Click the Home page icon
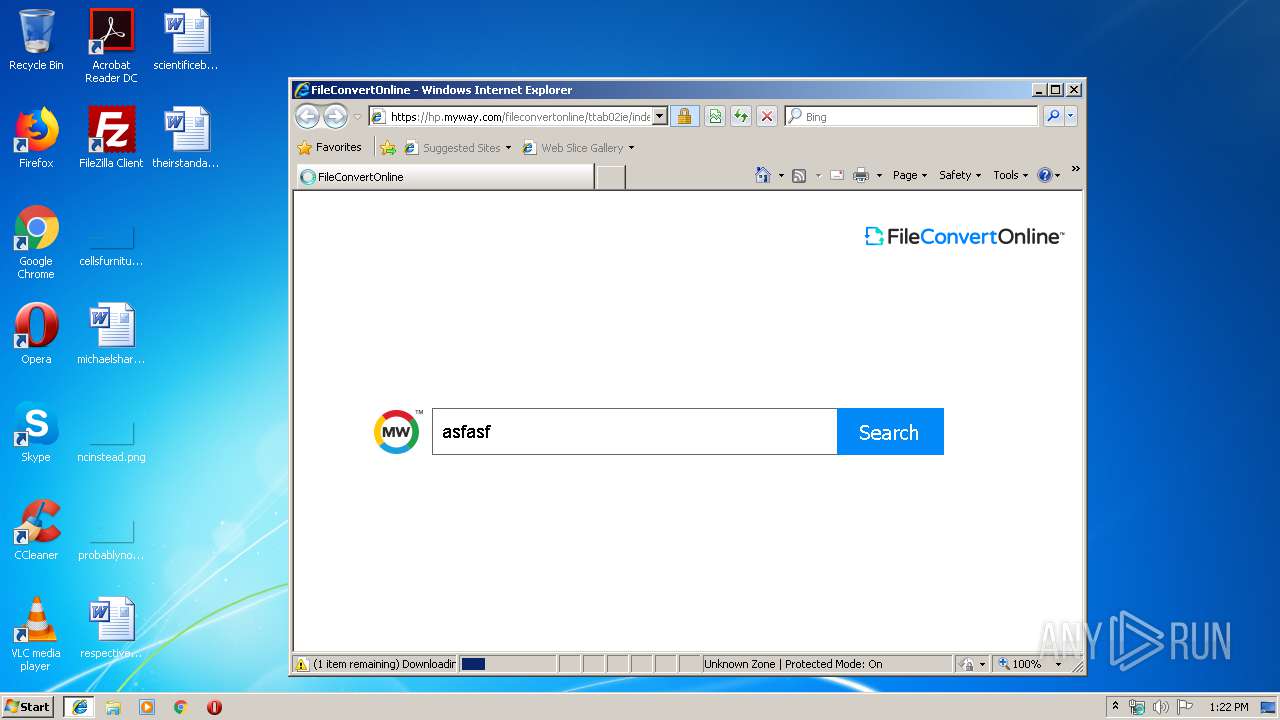The image size is (1280, 720). click(x=763, y=175)
